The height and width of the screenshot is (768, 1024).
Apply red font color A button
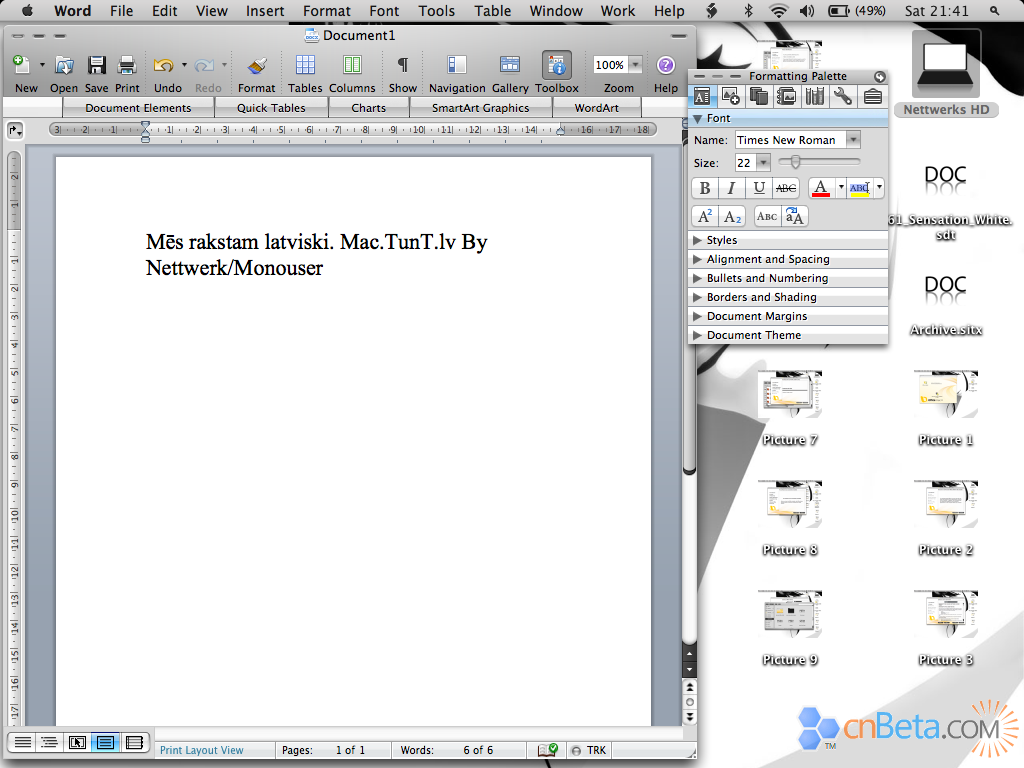(x=822, y=188)
